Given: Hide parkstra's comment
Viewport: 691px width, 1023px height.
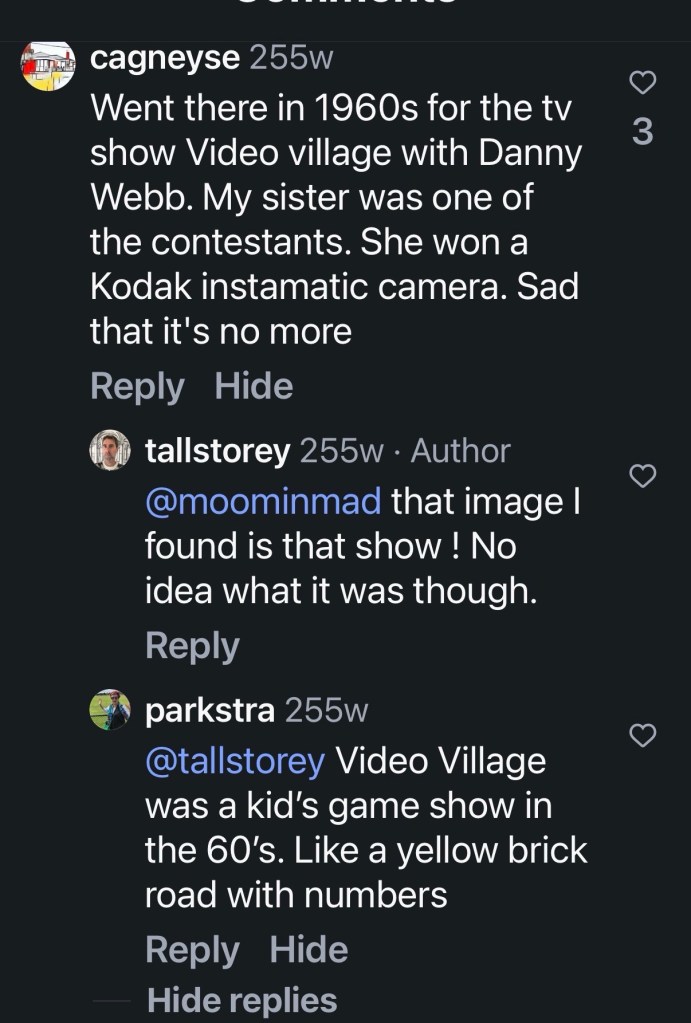Looking at the screenshot, I should (x=309, y=949).
